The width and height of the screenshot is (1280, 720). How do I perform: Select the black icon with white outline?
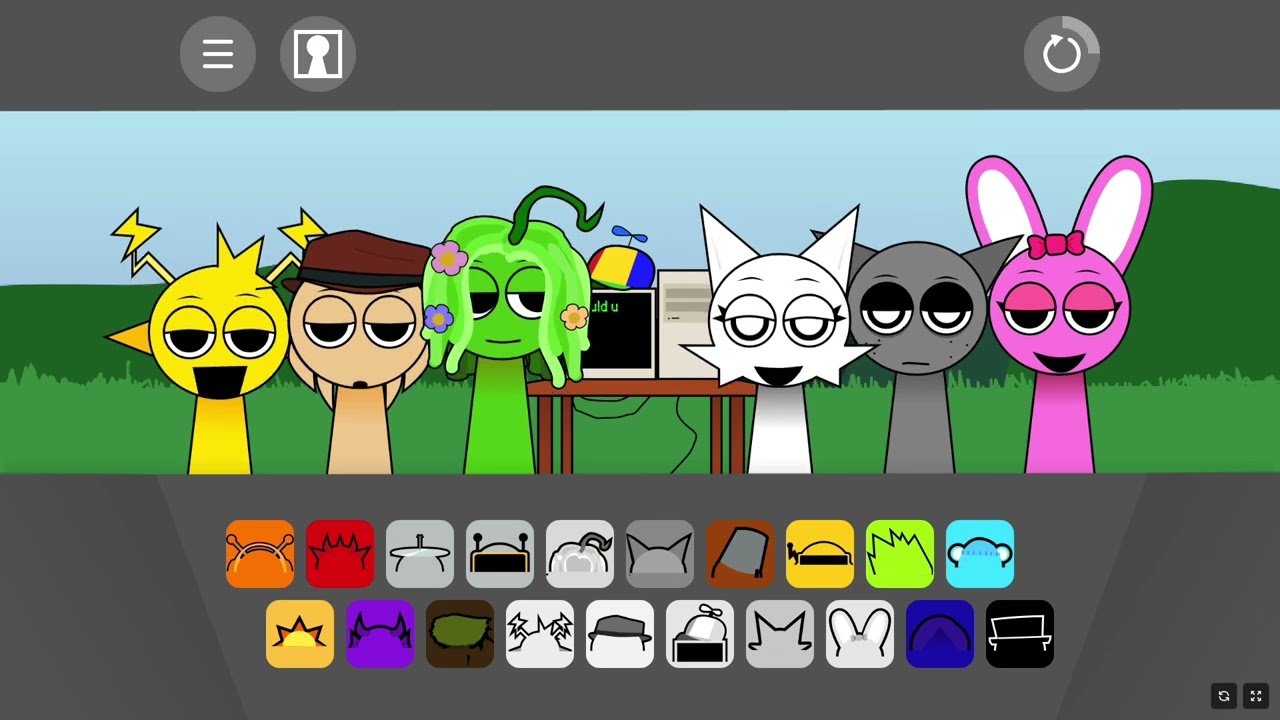pos(1020,634)
